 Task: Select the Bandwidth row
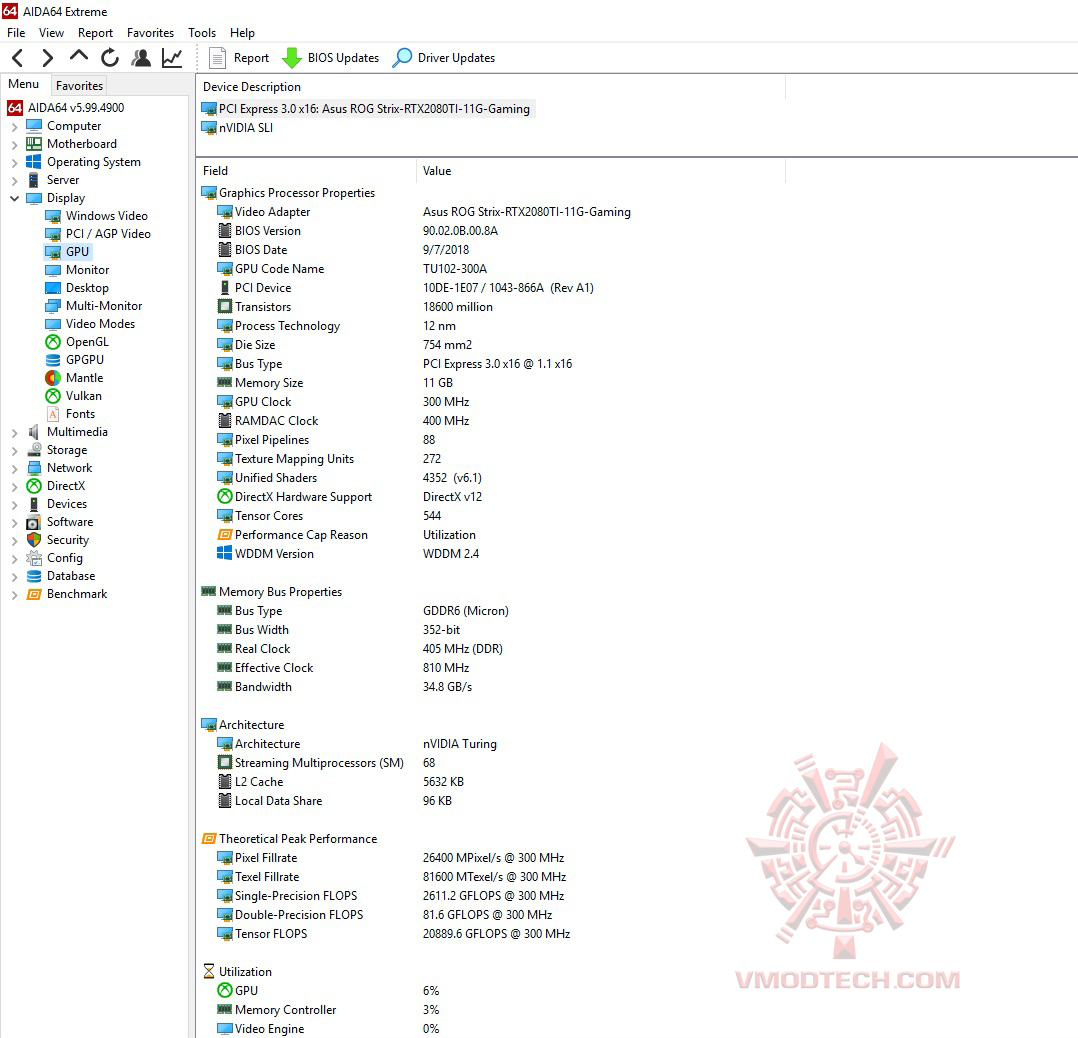344,687
